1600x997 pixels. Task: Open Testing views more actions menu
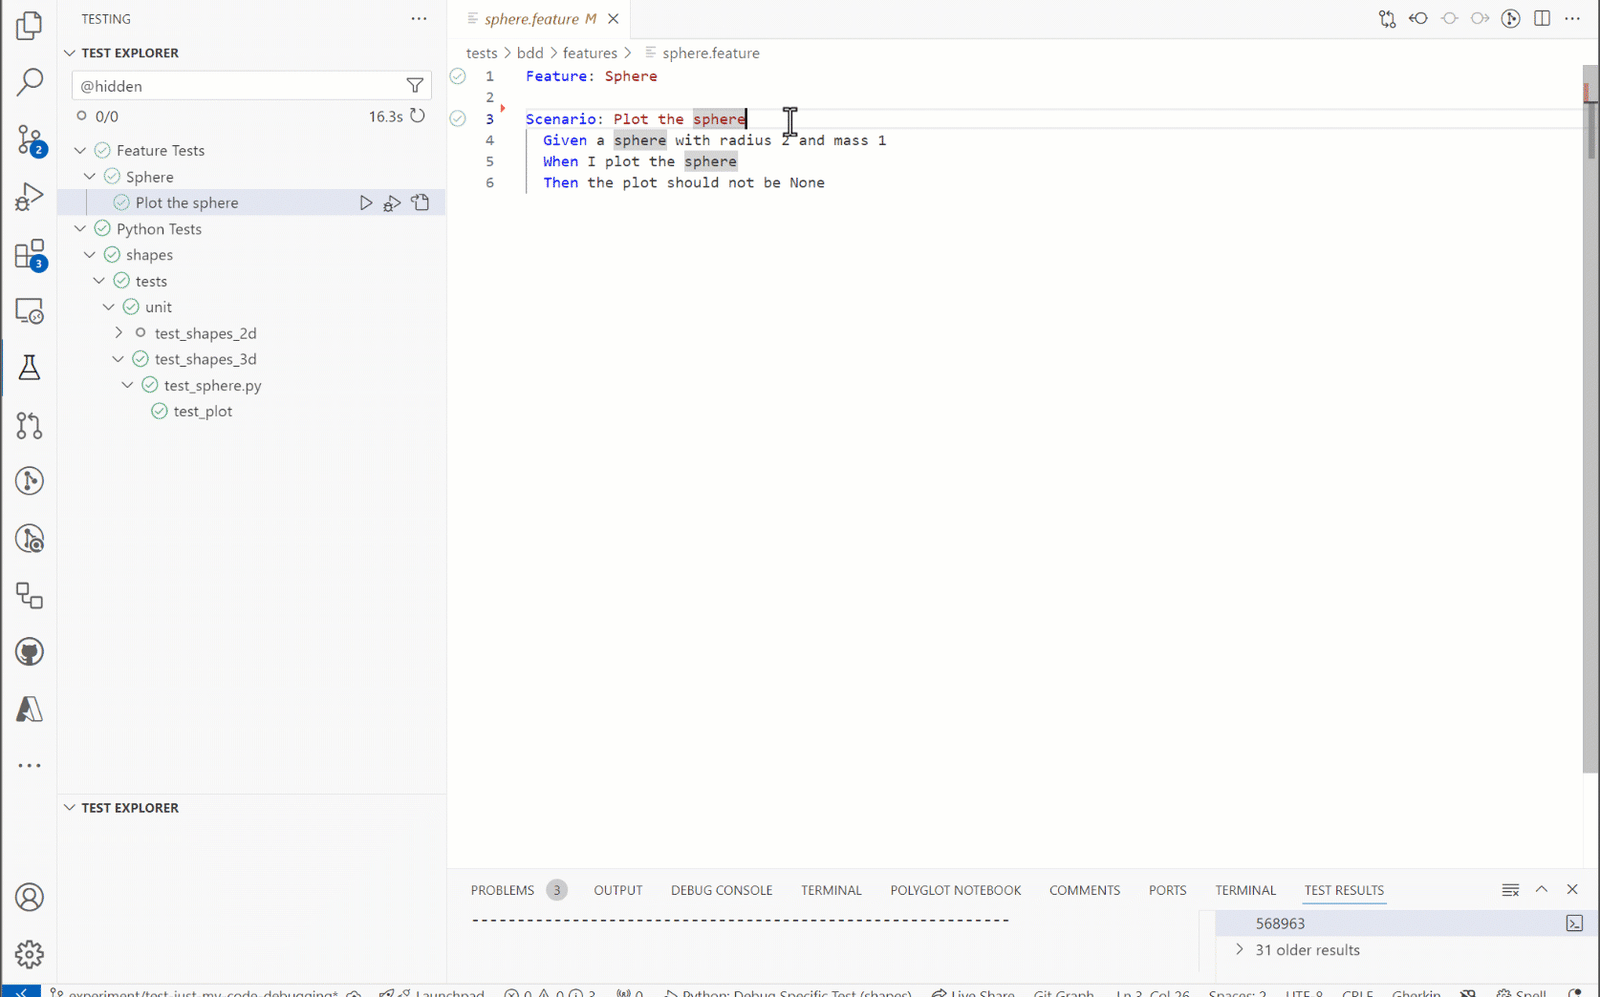(x=419, y=19)
